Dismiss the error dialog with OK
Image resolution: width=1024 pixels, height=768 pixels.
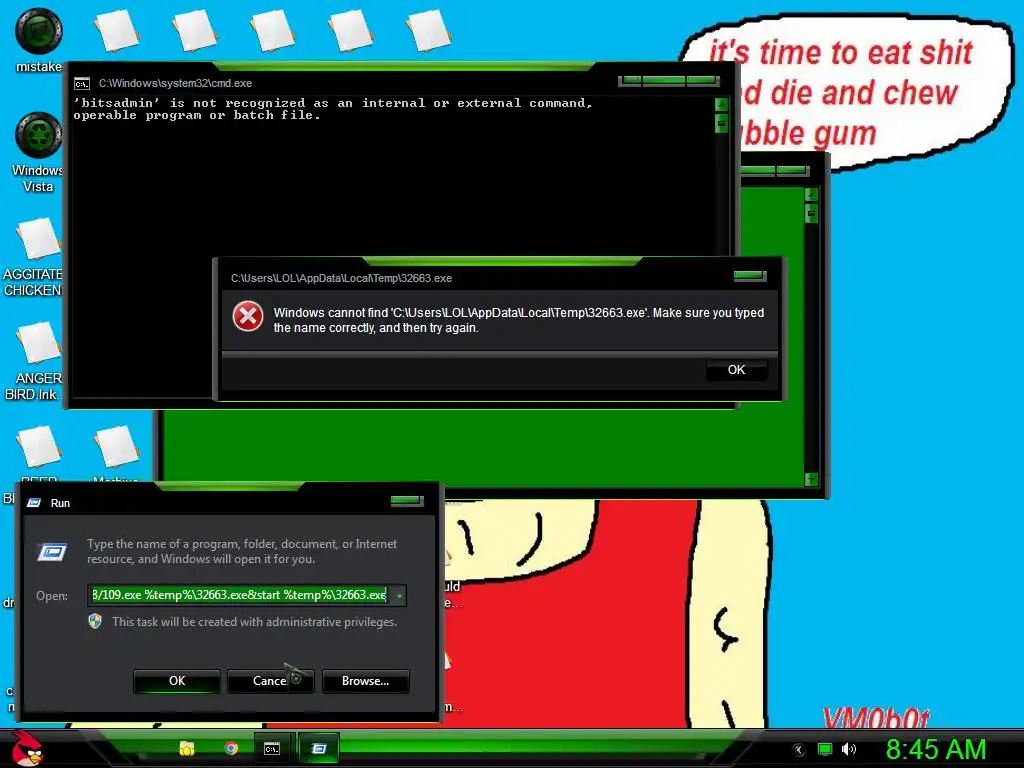tap(736, 370)
